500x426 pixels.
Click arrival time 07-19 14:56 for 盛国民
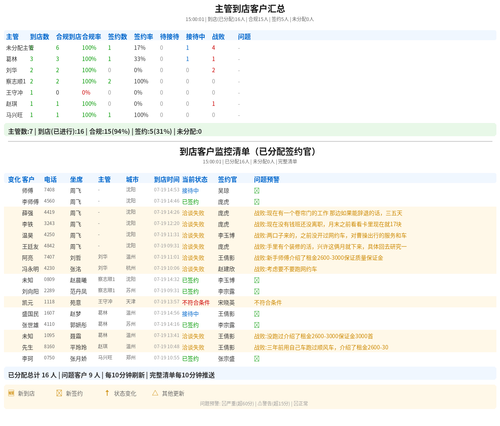click(167, 313)
